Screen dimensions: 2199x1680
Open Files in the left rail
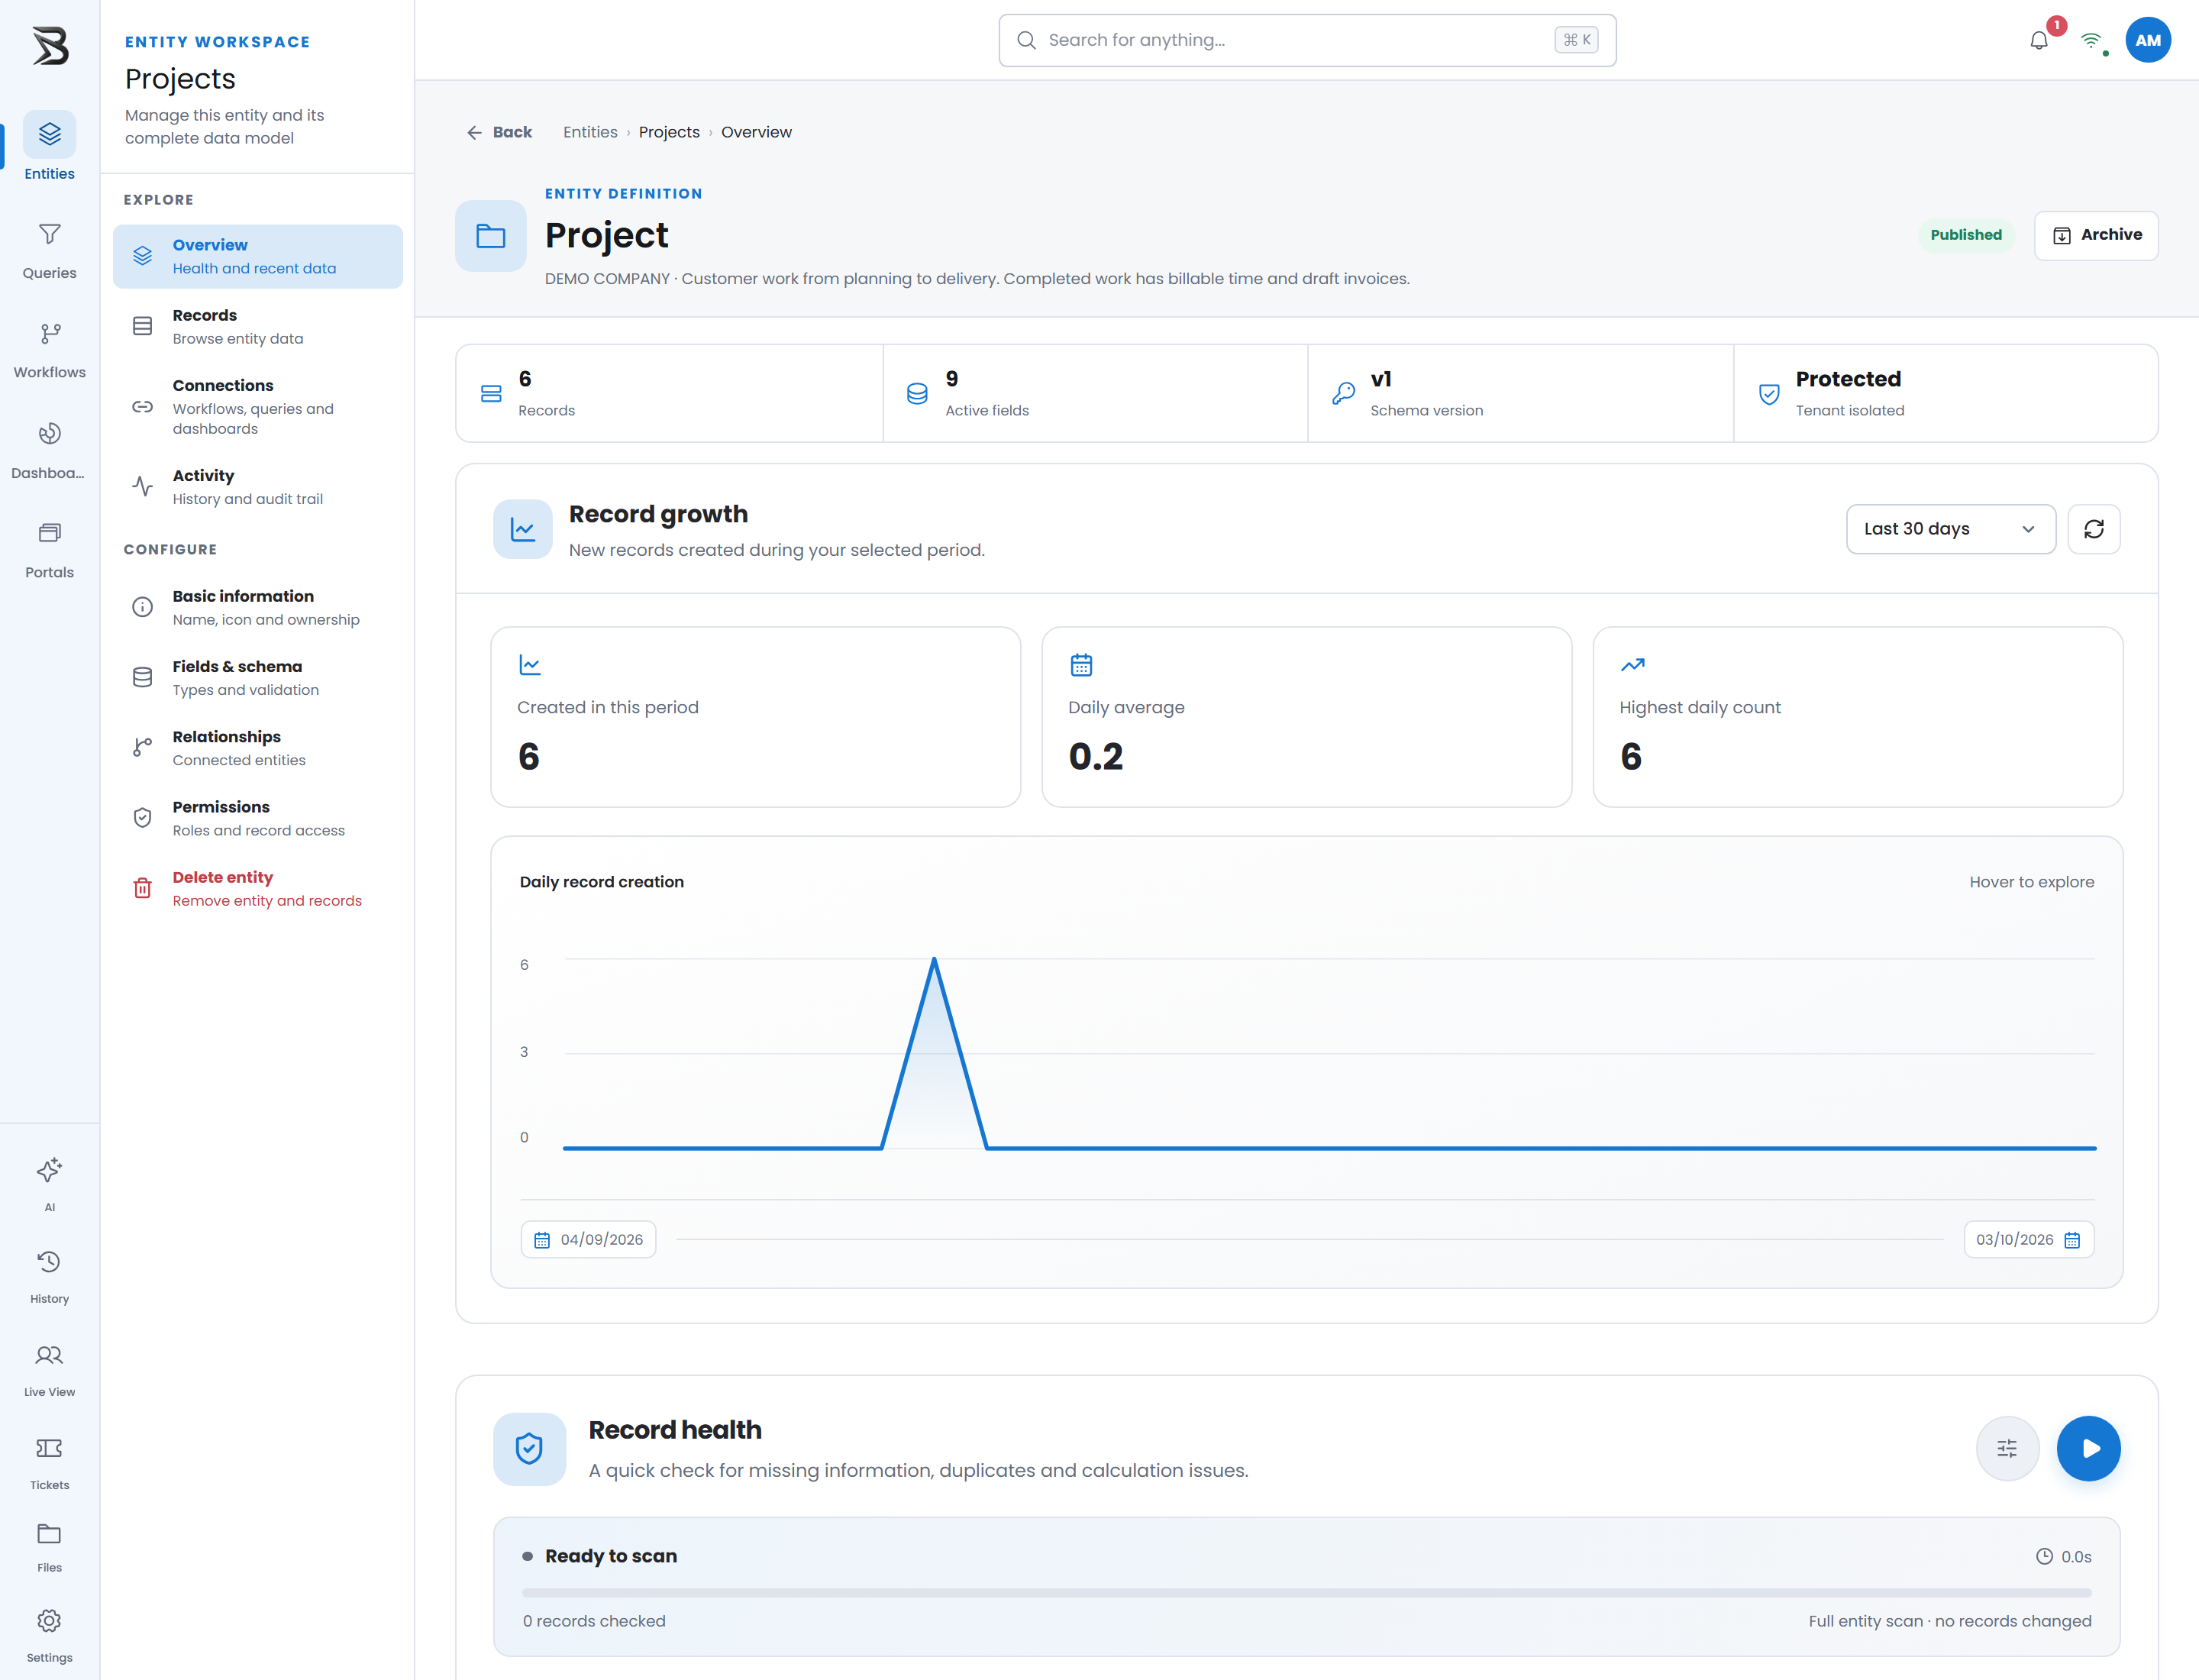click(x=49, y=1546)
